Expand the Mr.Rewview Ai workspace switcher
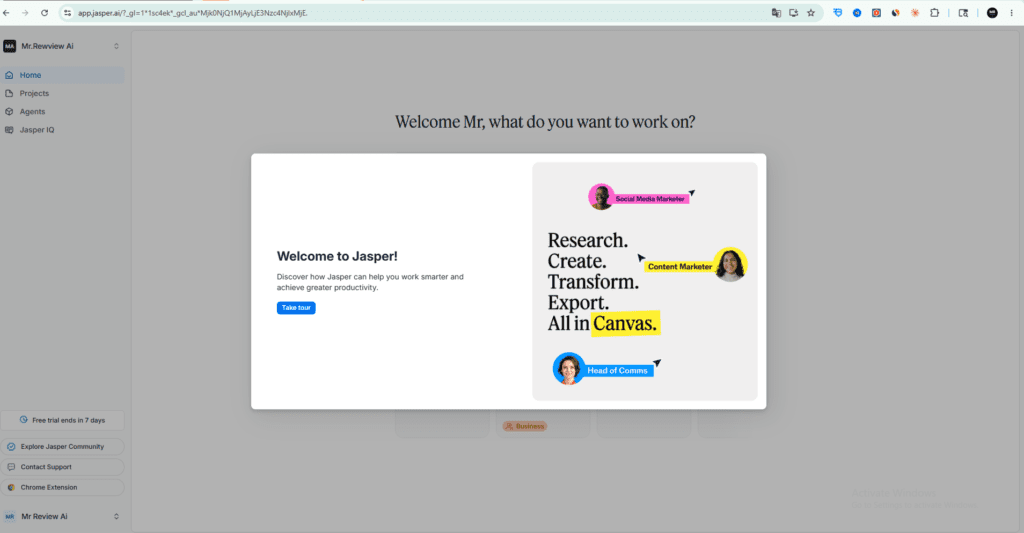This screenshot has height=533, width=1024. click(116, 46)
